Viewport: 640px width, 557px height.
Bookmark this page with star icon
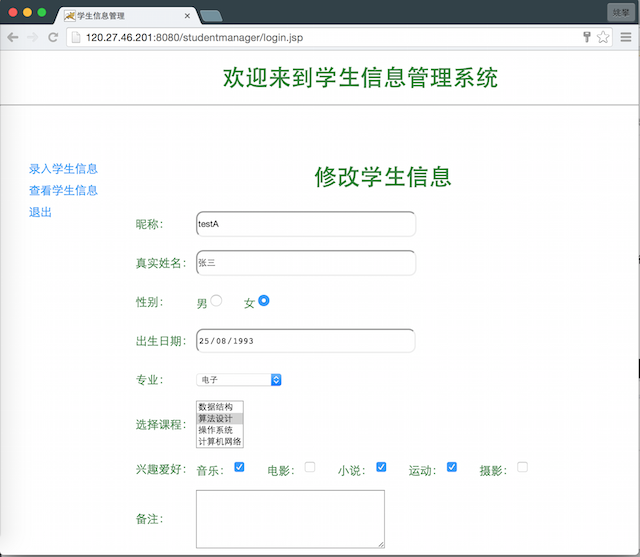click(x=603, y=37)
